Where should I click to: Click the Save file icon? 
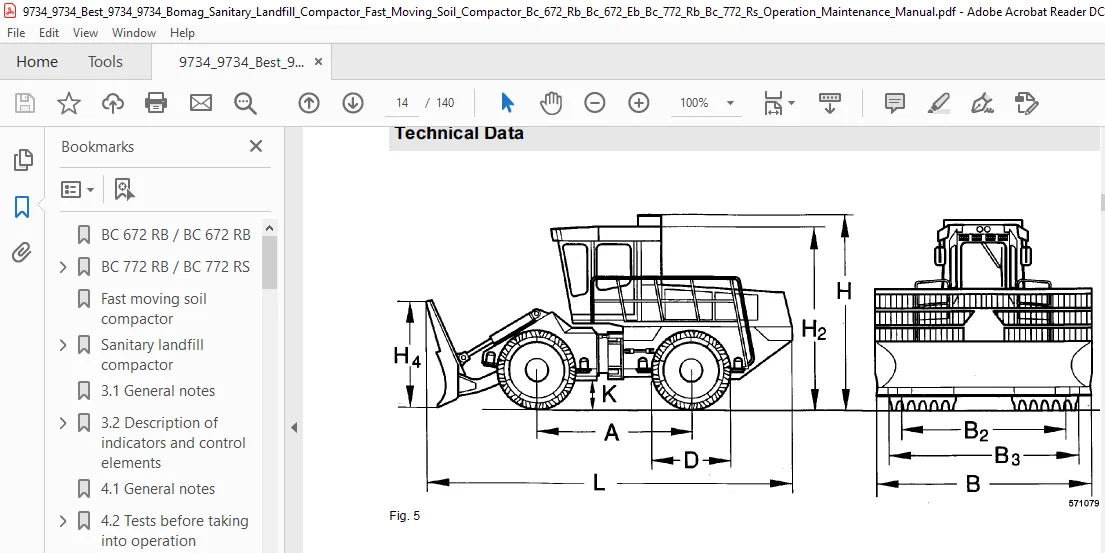(25, 103)
